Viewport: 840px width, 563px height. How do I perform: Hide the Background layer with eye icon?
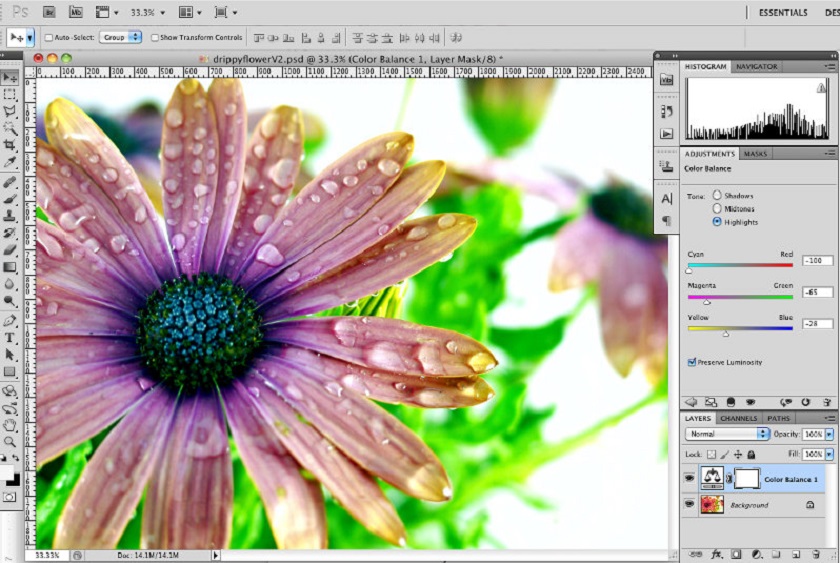point(689,506)
